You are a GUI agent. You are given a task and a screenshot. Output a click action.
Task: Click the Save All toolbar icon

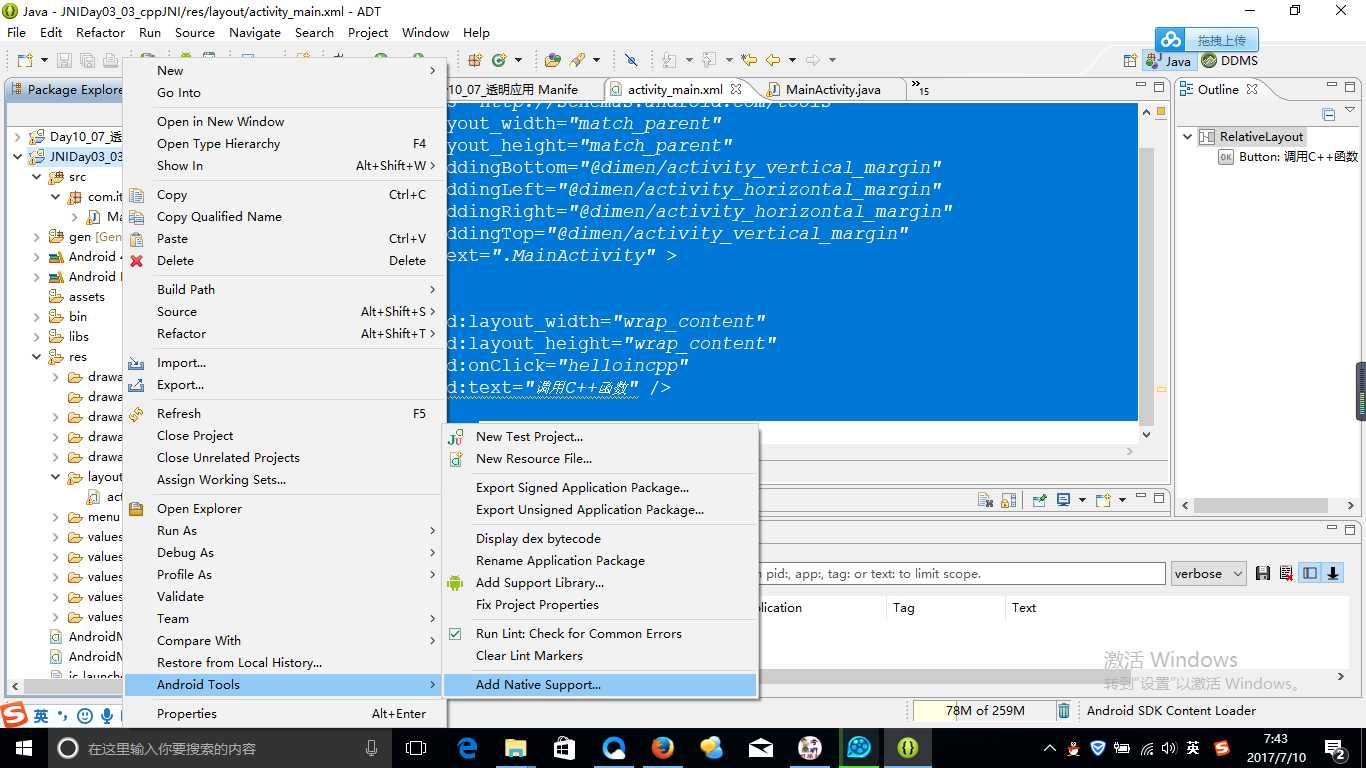[87, 60]
